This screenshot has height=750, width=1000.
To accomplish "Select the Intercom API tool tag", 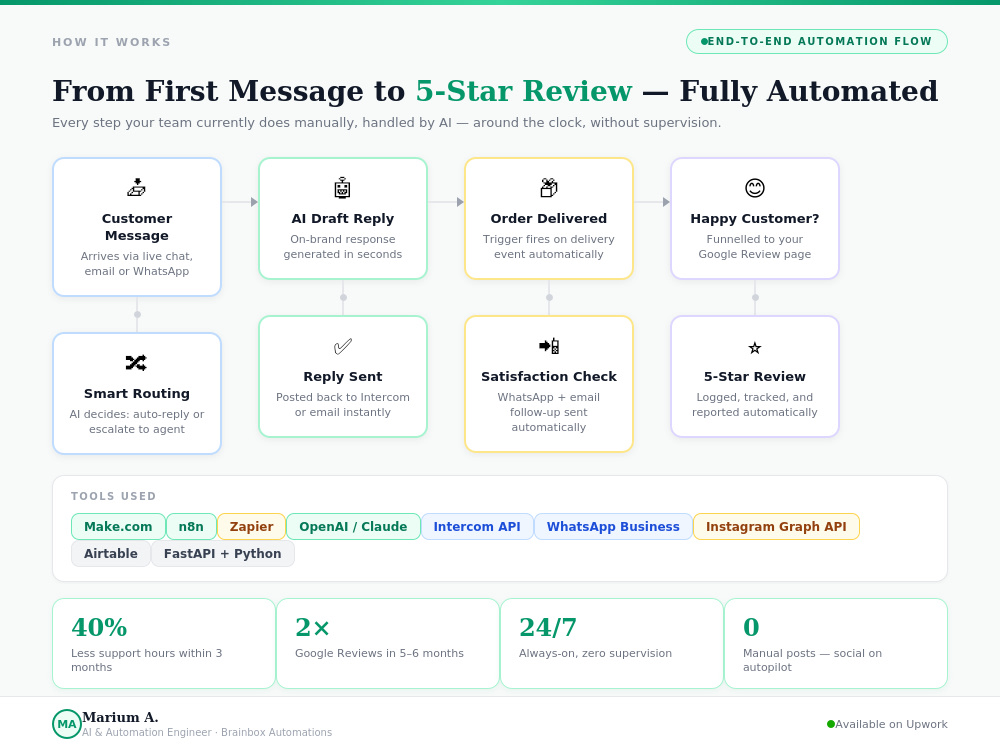I will pos(476,527).
